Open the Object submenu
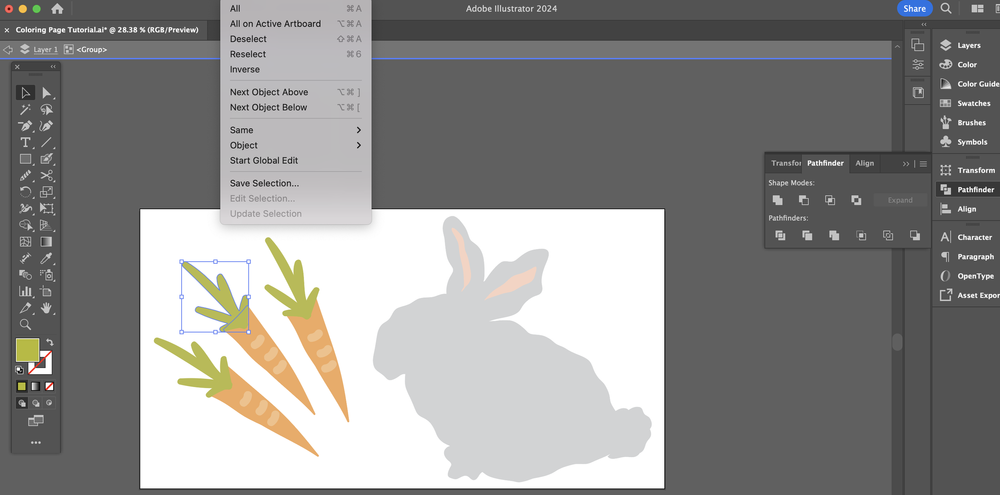Image resolution: width=1000 pixels, height=495 pixels. (x=296, y=145)
